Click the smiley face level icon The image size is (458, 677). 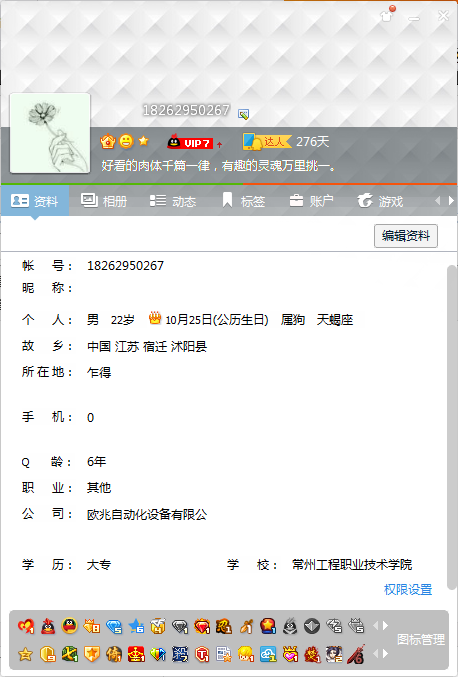[126, 141]
